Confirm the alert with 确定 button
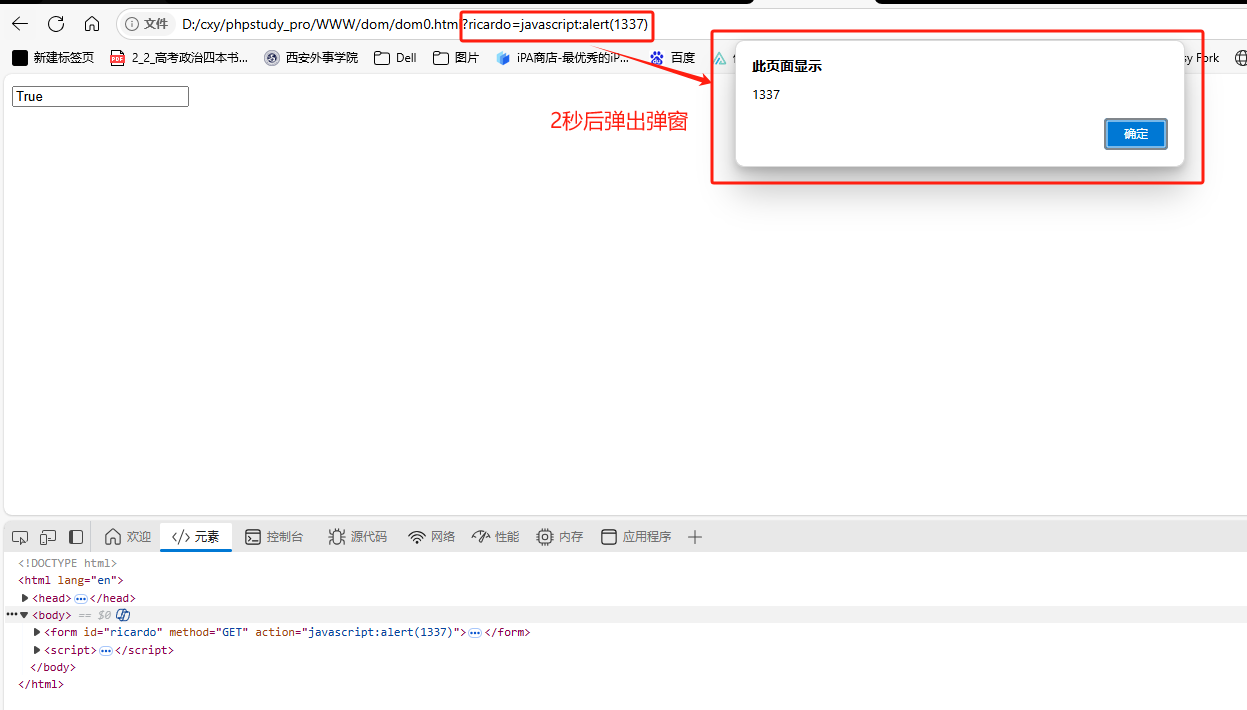 [1136, 134]
